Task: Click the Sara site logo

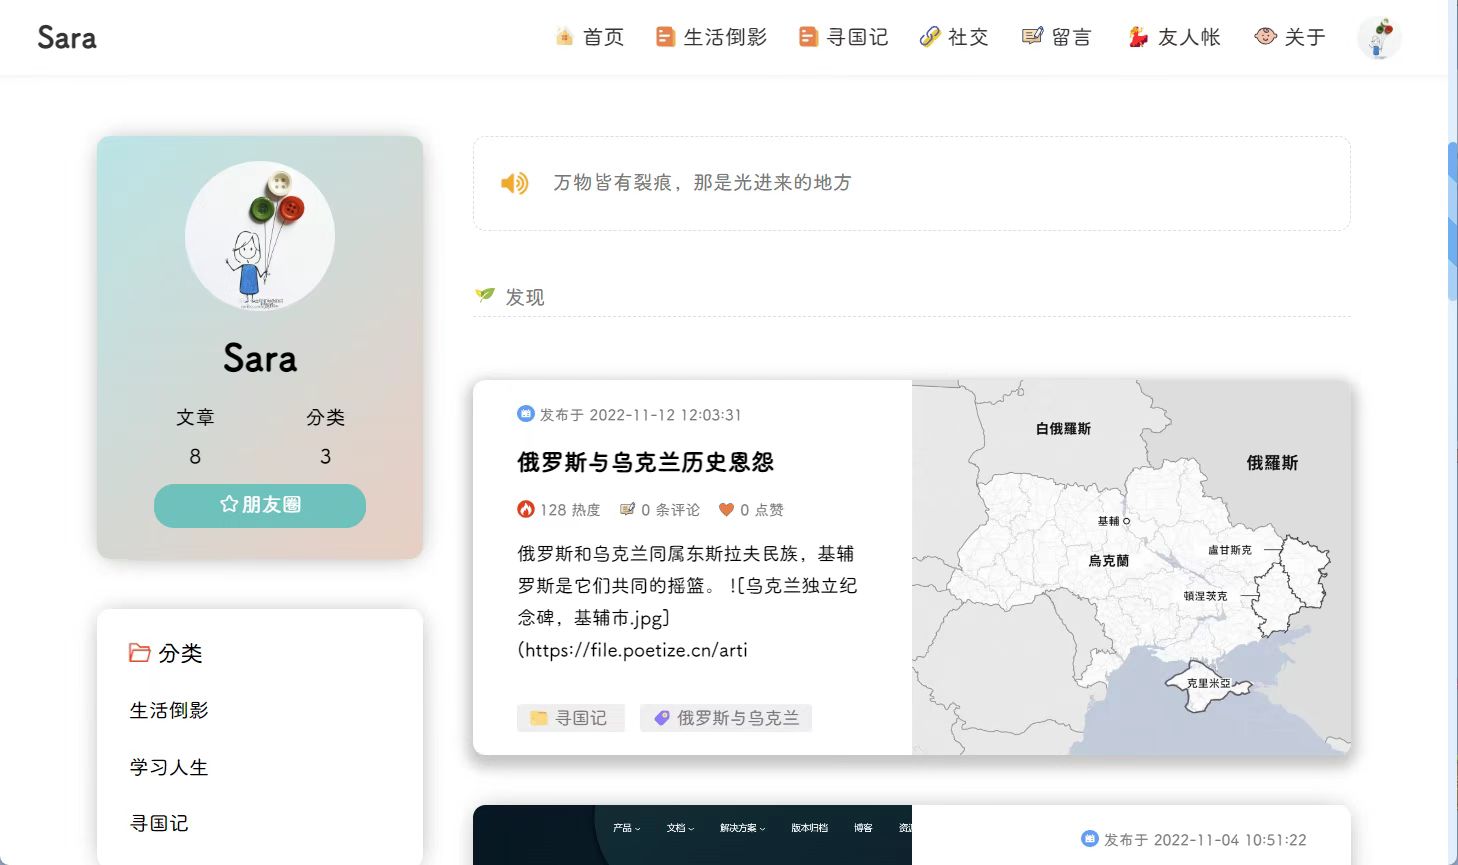Action: click(x=67, y=38)
